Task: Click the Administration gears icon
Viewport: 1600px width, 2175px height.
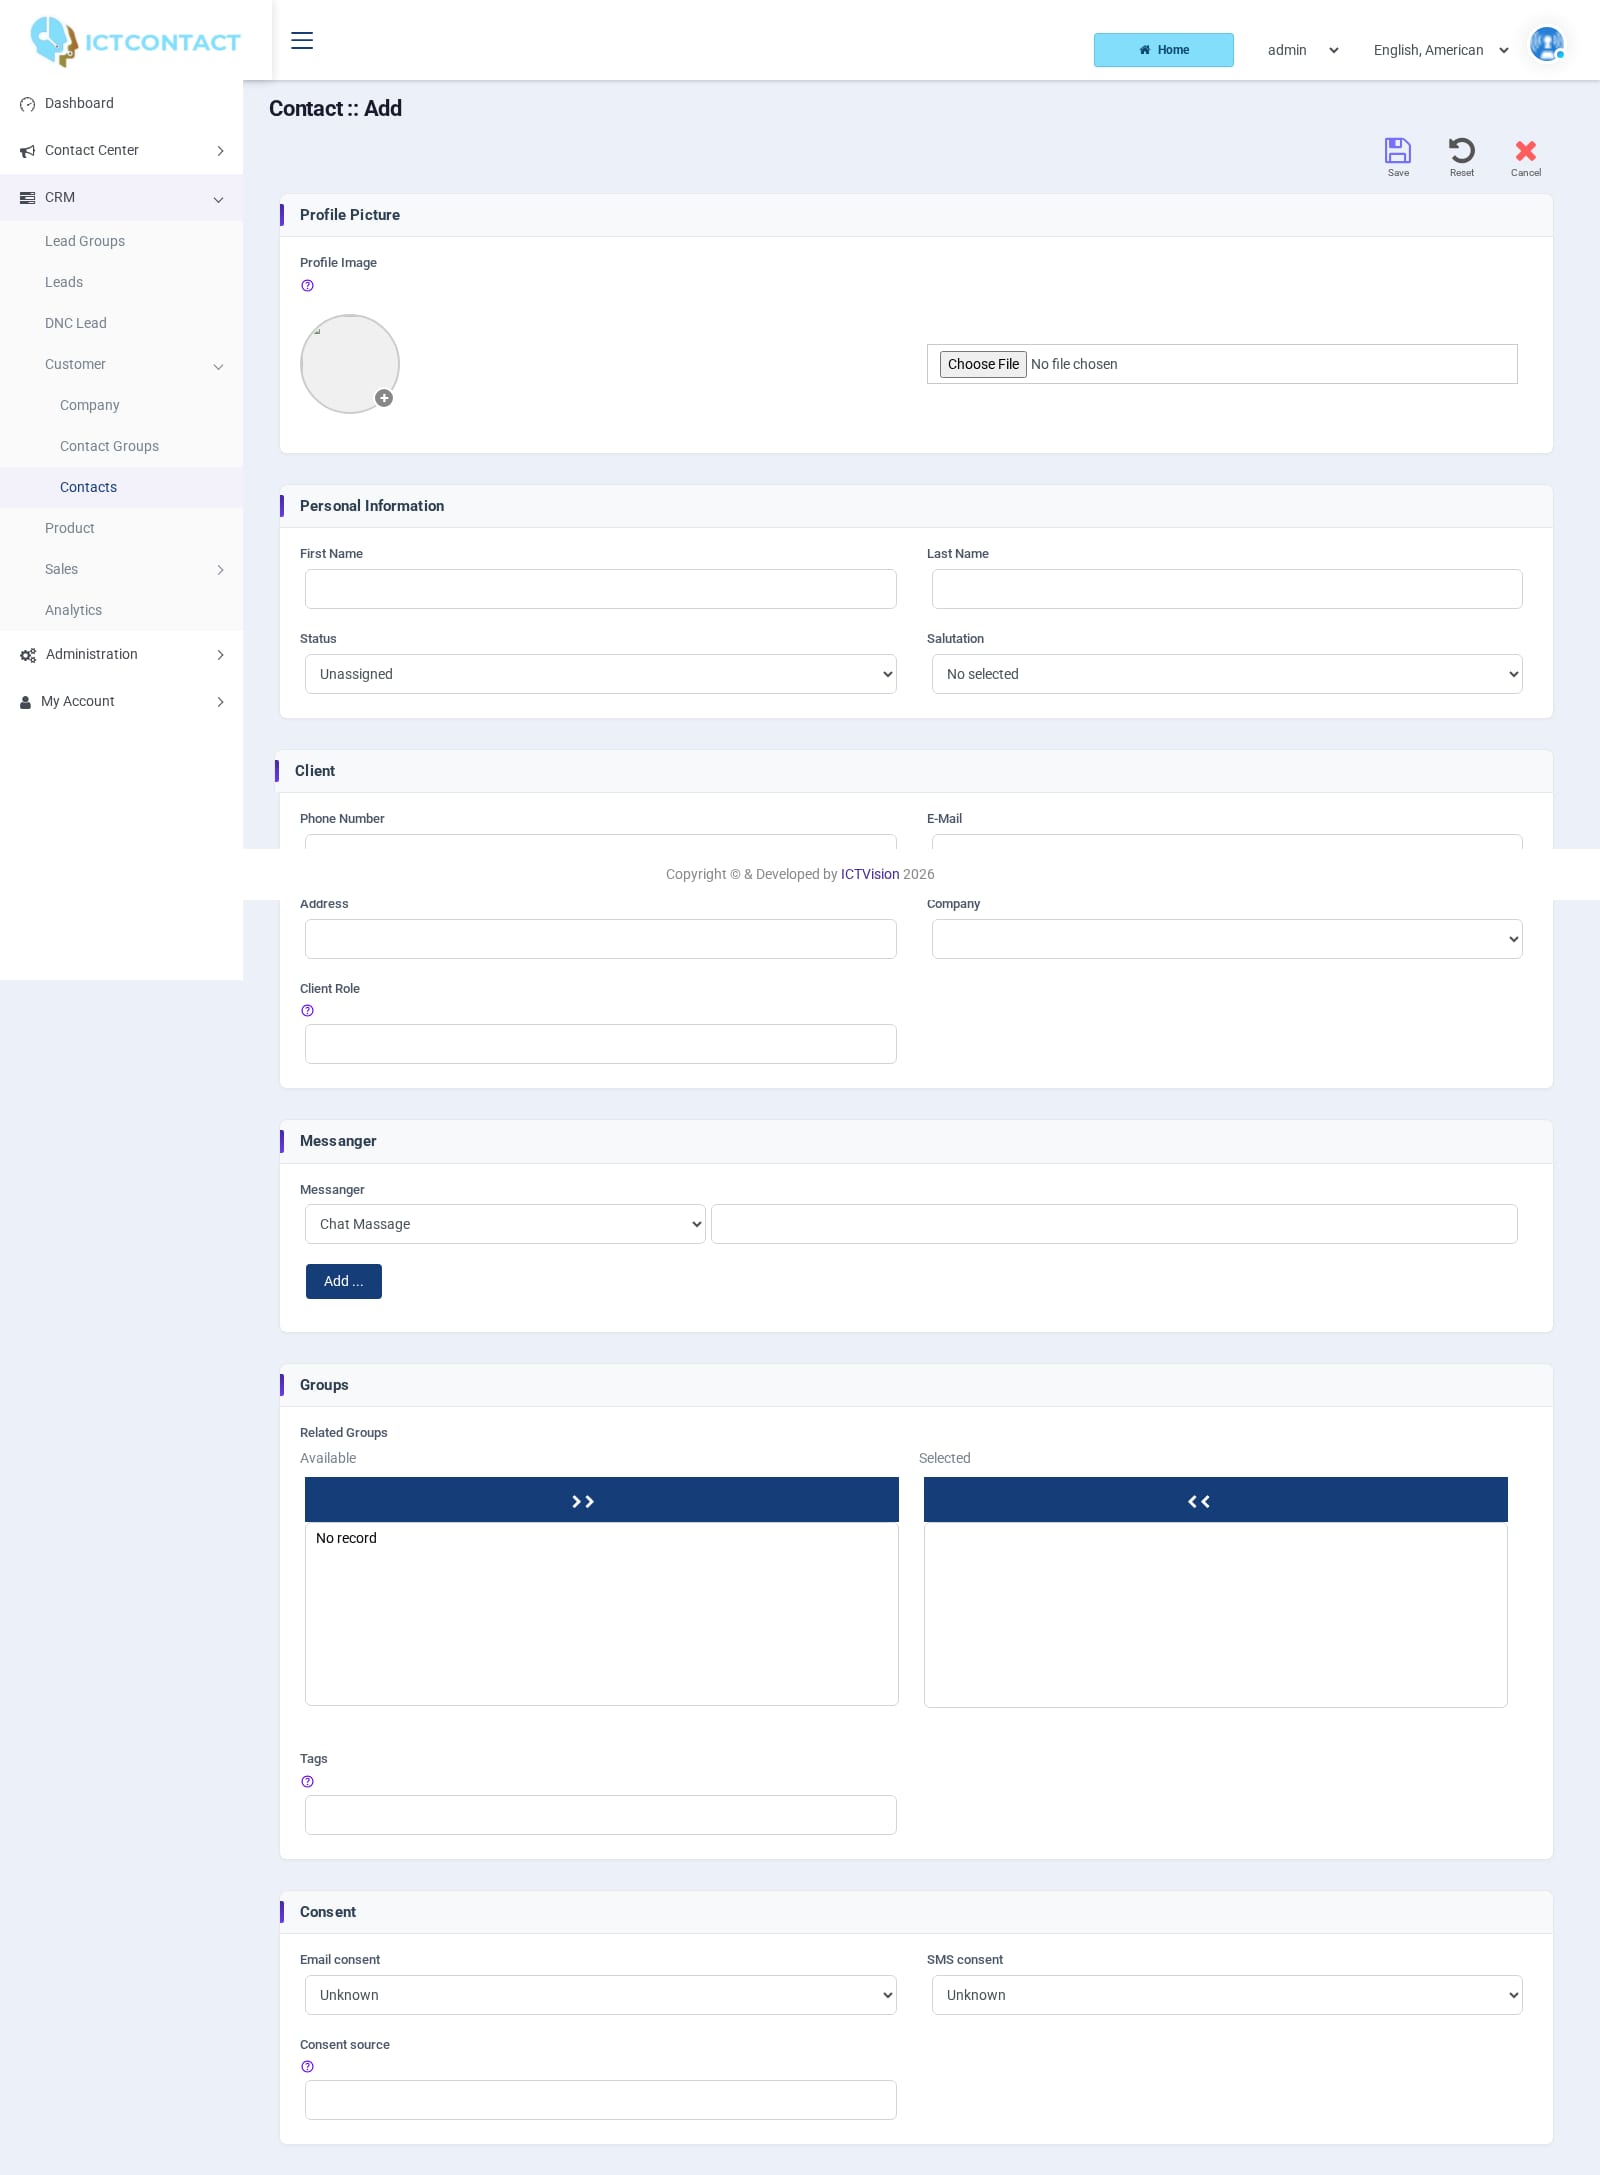Action: click(28, 655)
